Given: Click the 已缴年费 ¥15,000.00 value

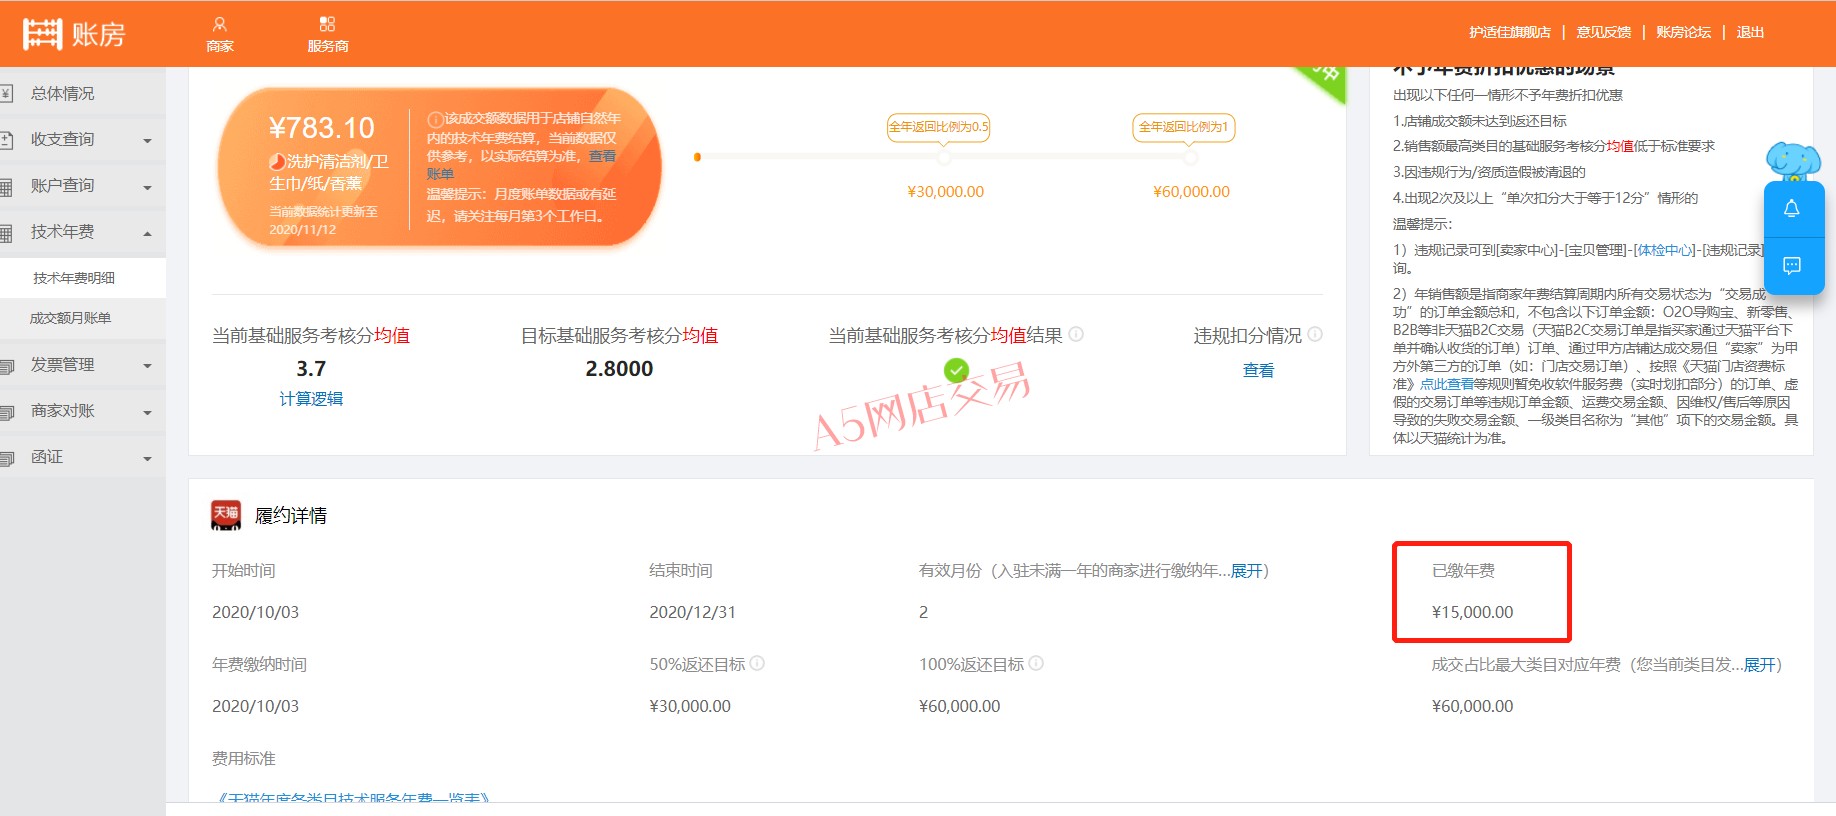Looking at the screenshot, I should (x=1472, y=612).
